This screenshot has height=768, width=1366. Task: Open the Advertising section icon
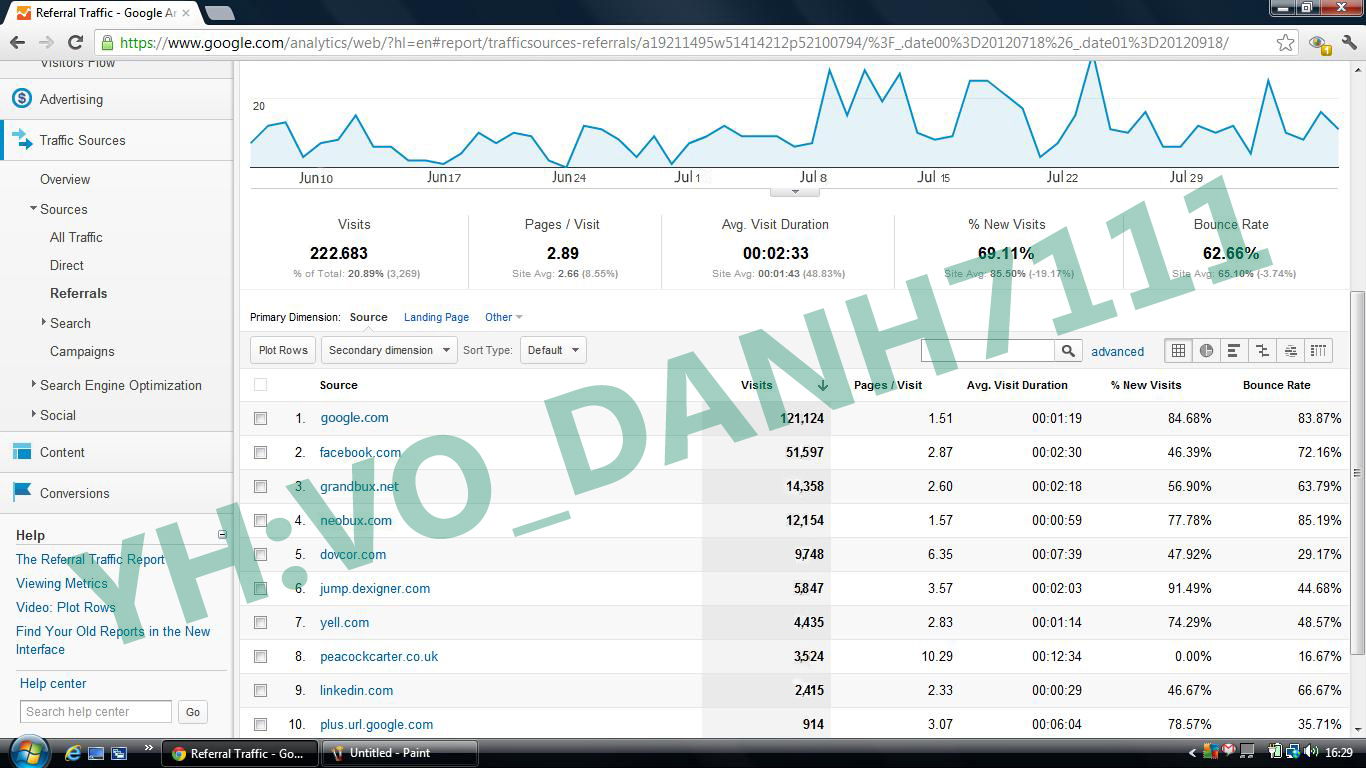point(22,99)
